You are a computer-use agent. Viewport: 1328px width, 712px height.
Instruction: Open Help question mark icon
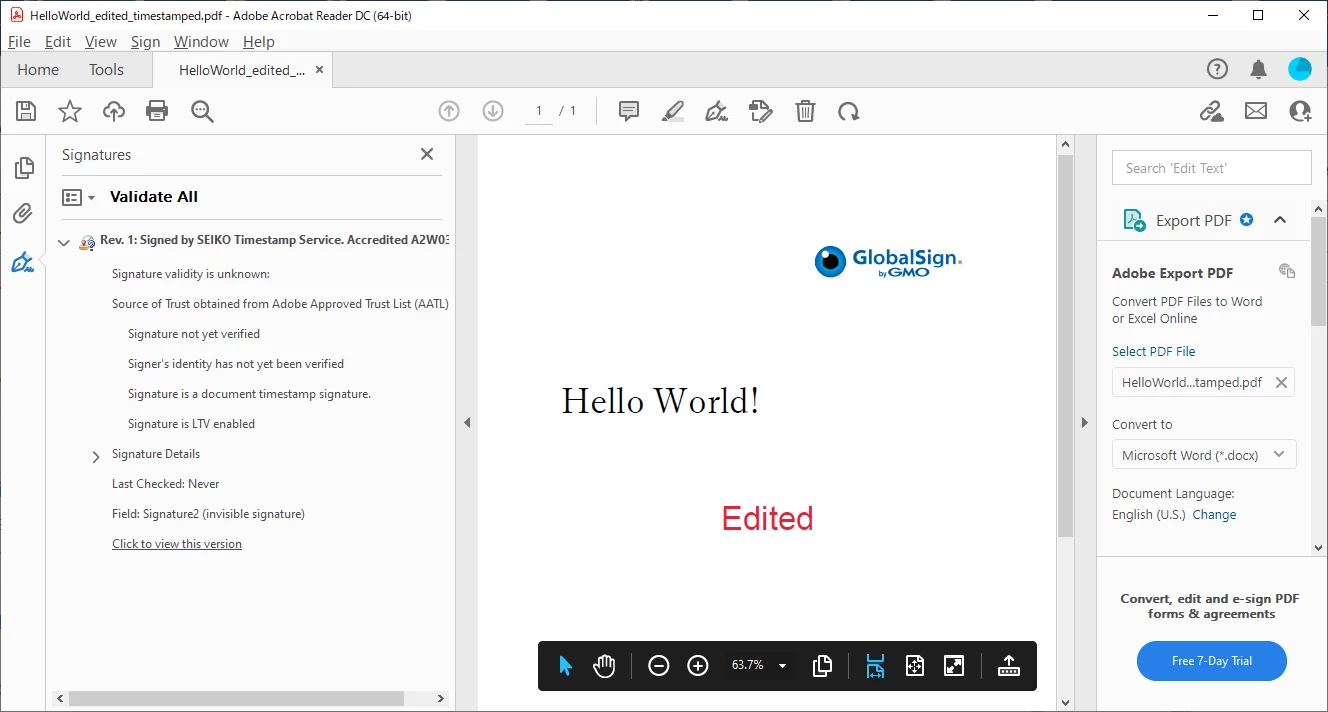1217,69
